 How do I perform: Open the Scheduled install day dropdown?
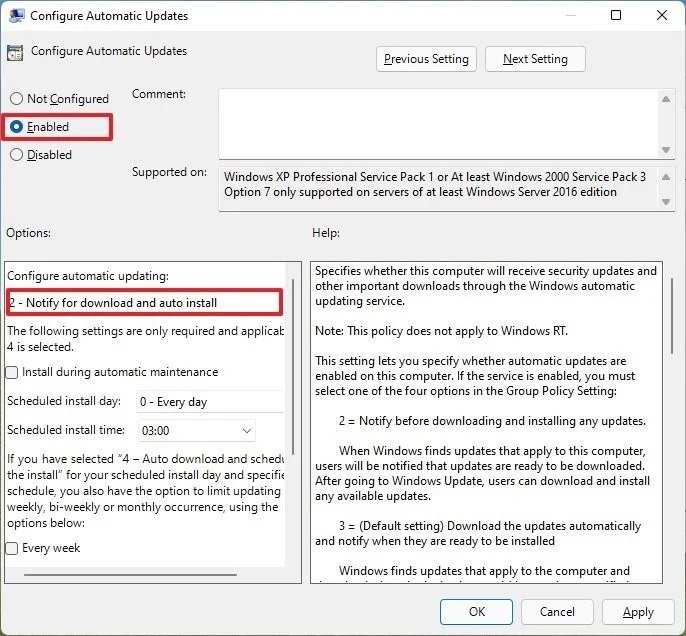[x=210, y=402]
